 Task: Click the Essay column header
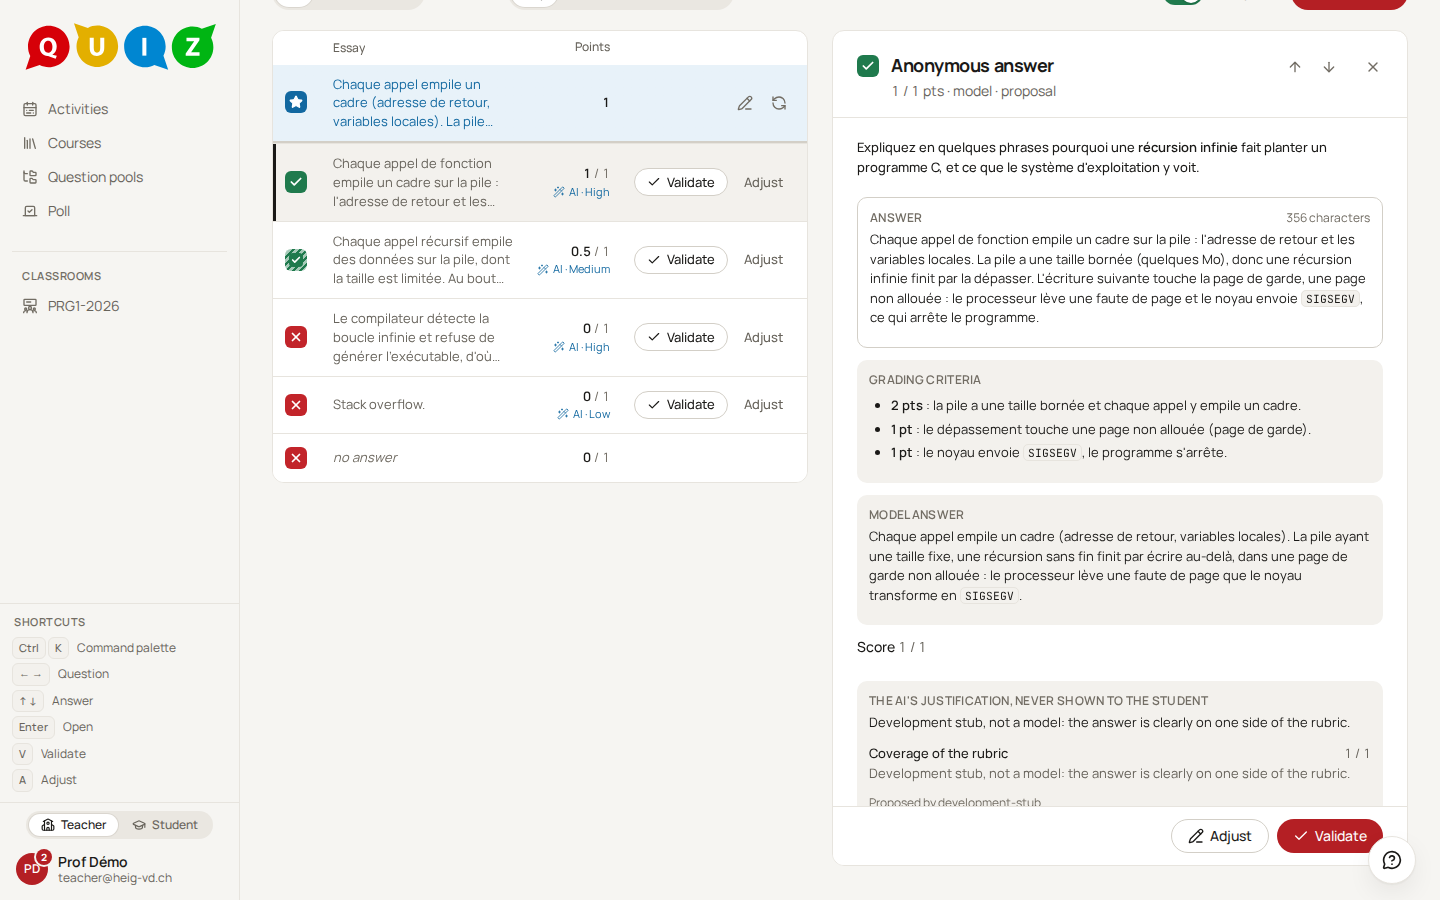(349, 48)
